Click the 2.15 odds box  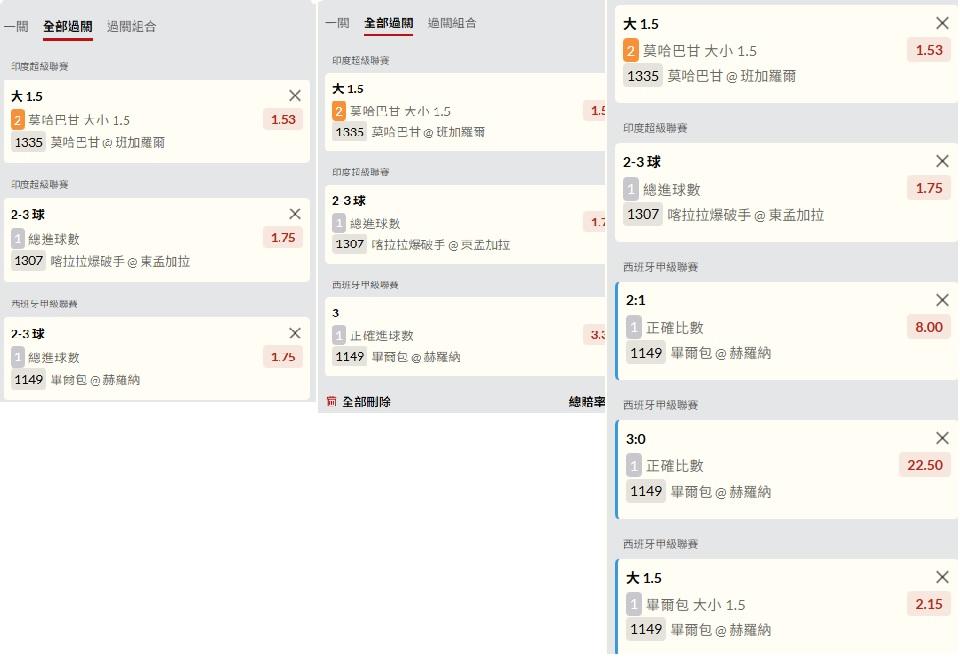click(x=927, y=604)
